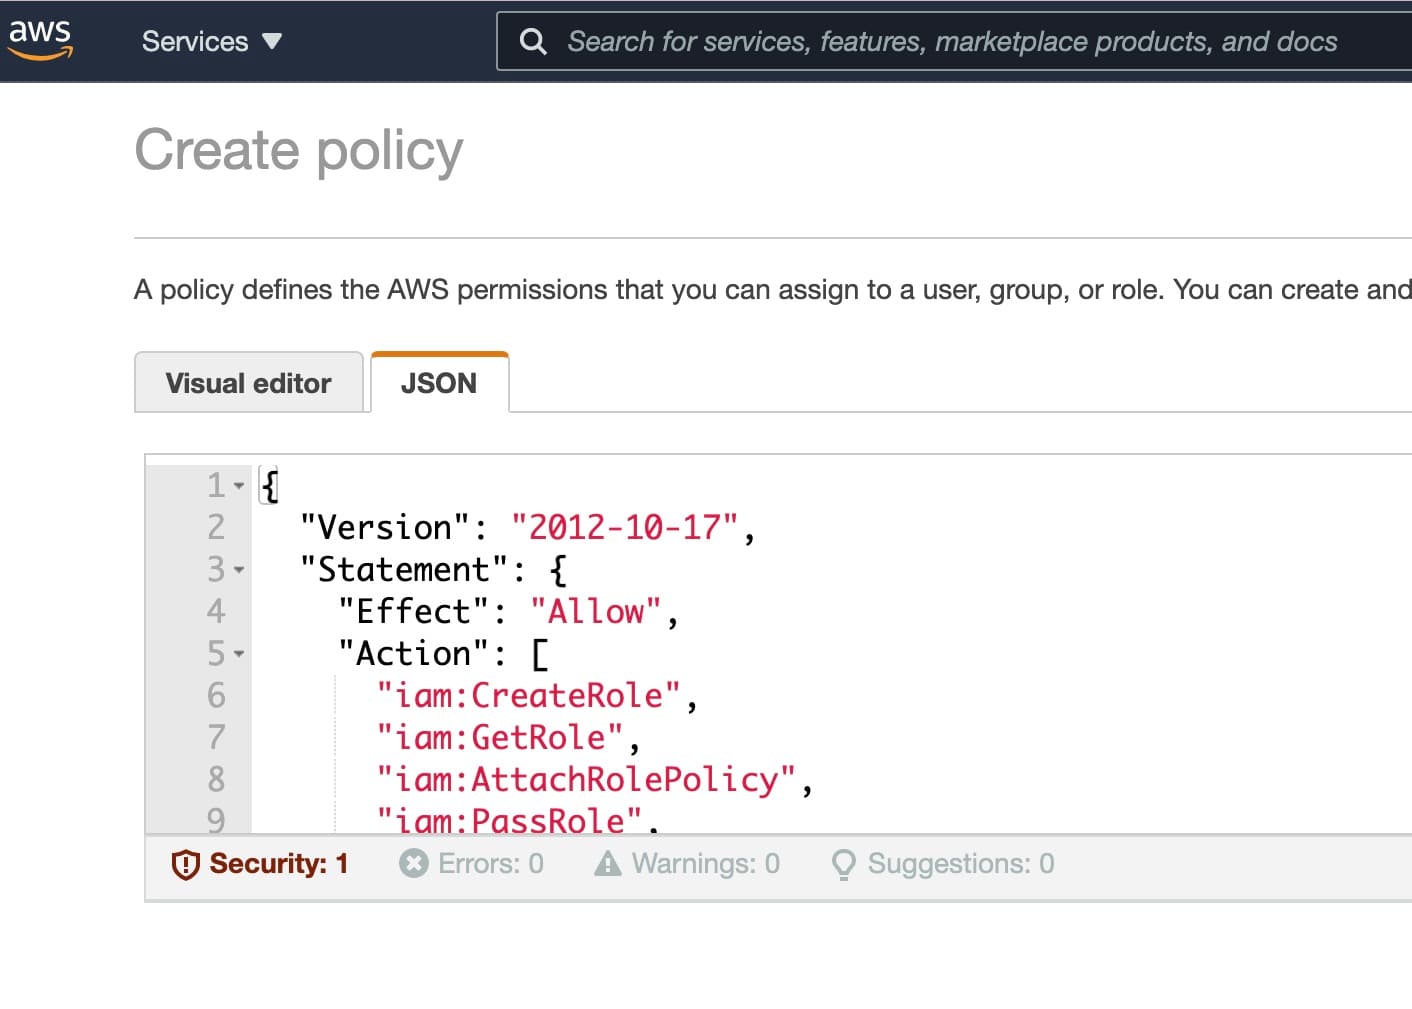Show the Warnings: 0 list
The height and width of the screenshot is (1009, 1412).
(x=687, y=864)
